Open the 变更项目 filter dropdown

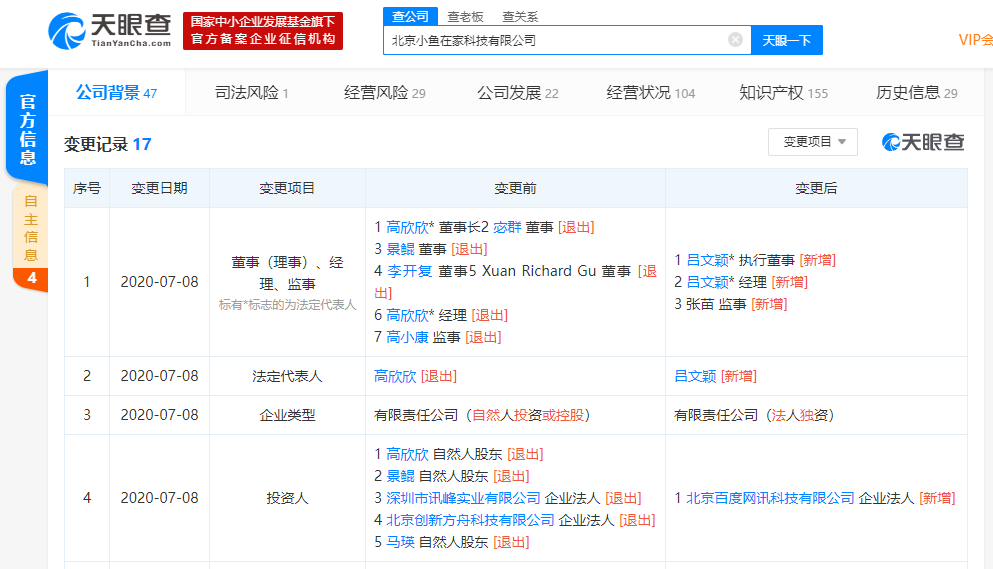pos(812,142)
